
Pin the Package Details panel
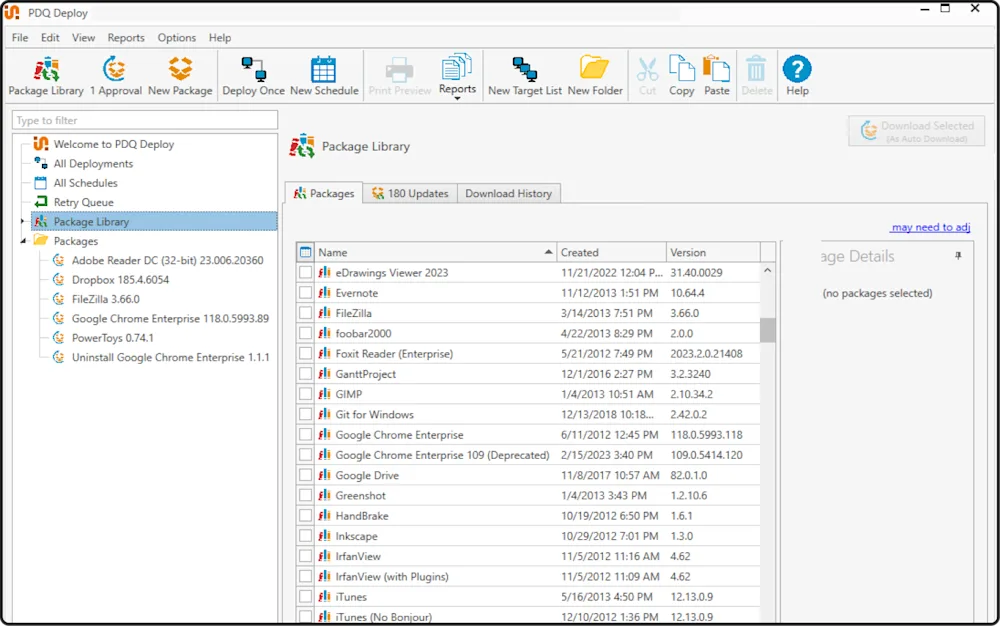pos(958,256)
